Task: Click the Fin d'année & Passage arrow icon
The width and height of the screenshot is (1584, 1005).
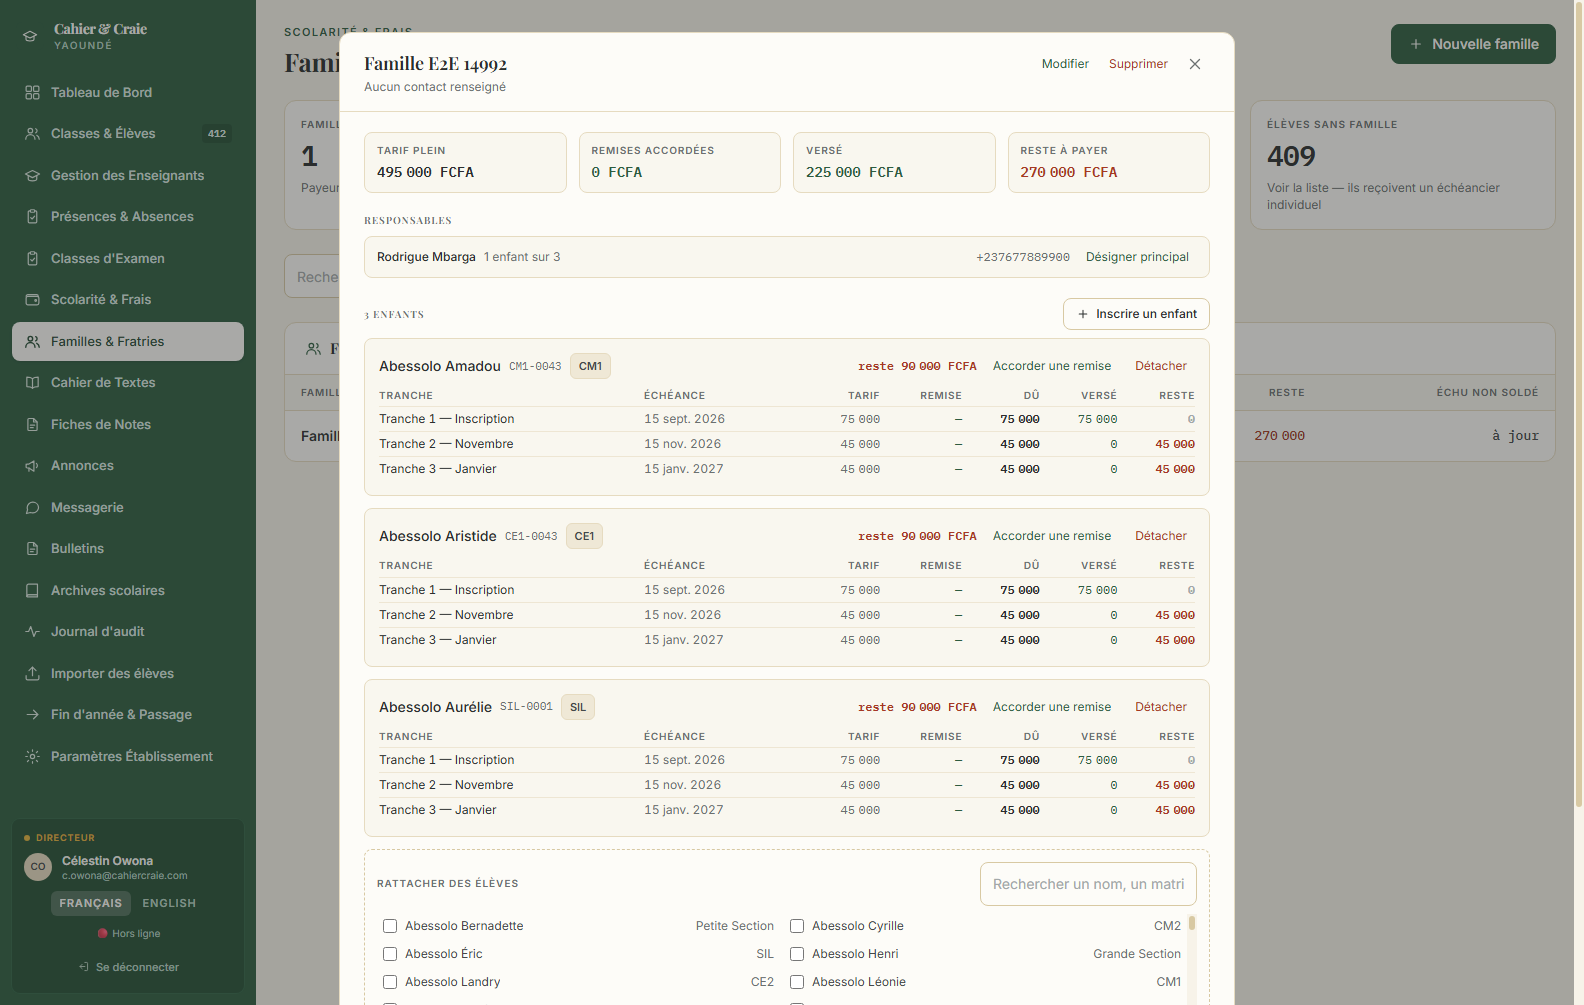Action: [x=32, y=715]
